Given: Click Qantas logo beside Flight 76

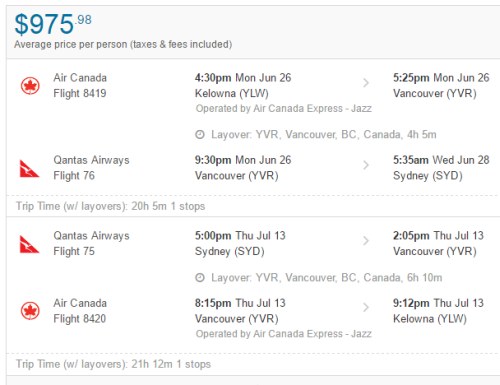Looking at the screenshot, I should click(29, 169).
